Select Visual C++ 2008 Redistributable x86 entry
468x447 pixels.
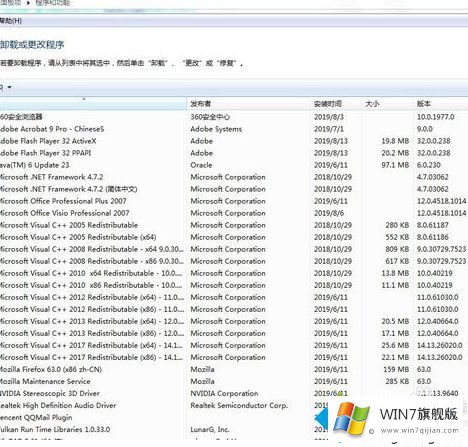coord(92,261)
